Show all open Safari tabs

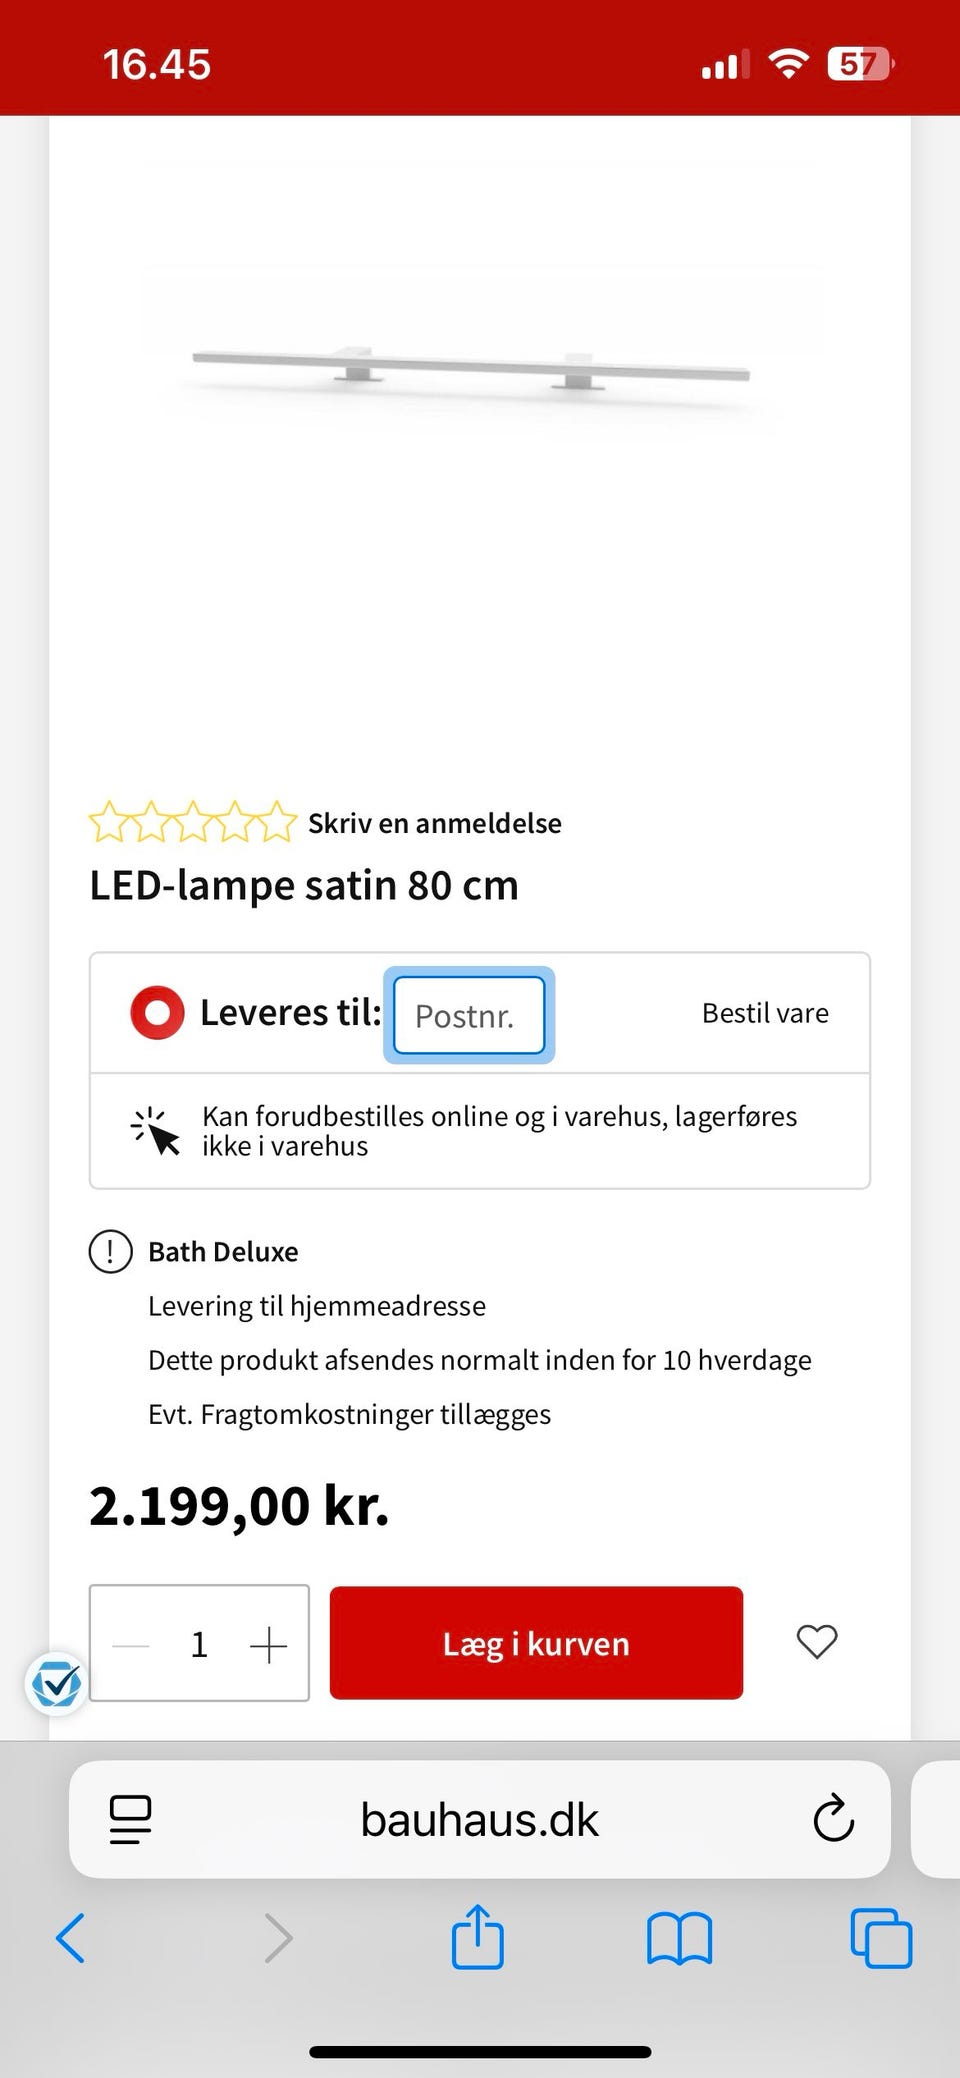pos(880,1939)
